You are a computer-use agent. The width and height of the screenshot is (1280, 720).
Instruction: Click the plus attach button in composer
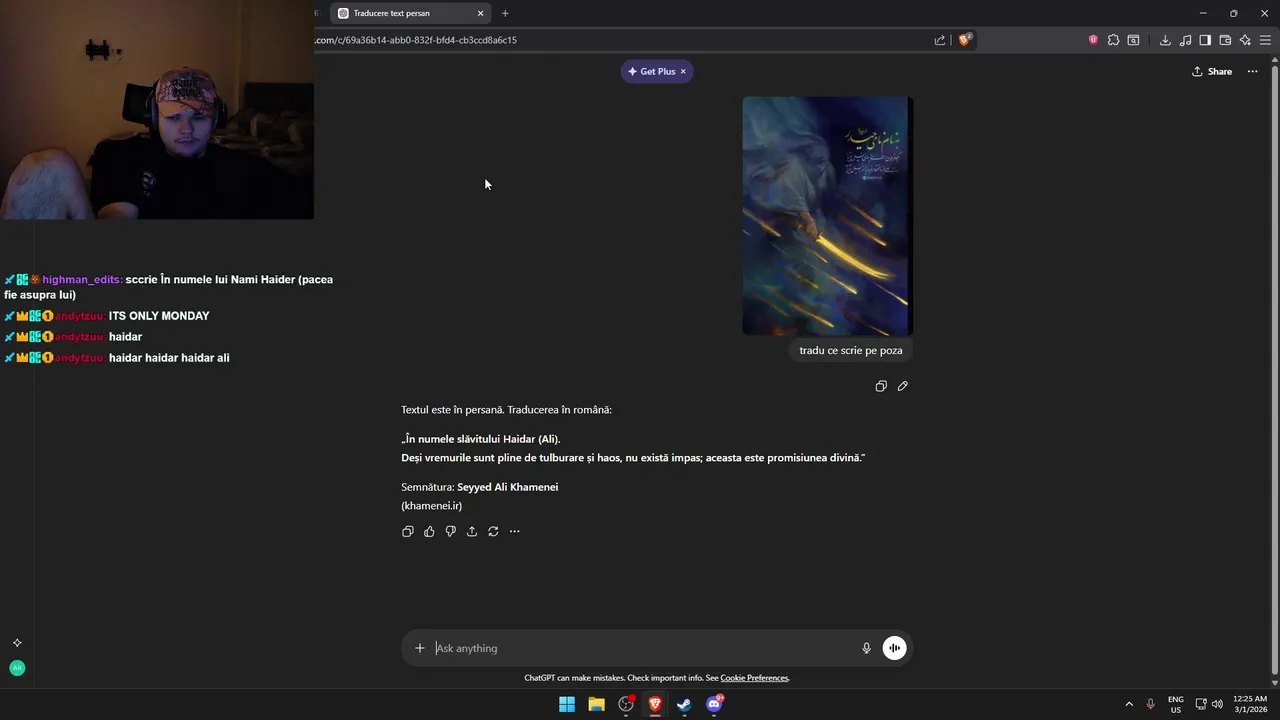pos(420,648)
